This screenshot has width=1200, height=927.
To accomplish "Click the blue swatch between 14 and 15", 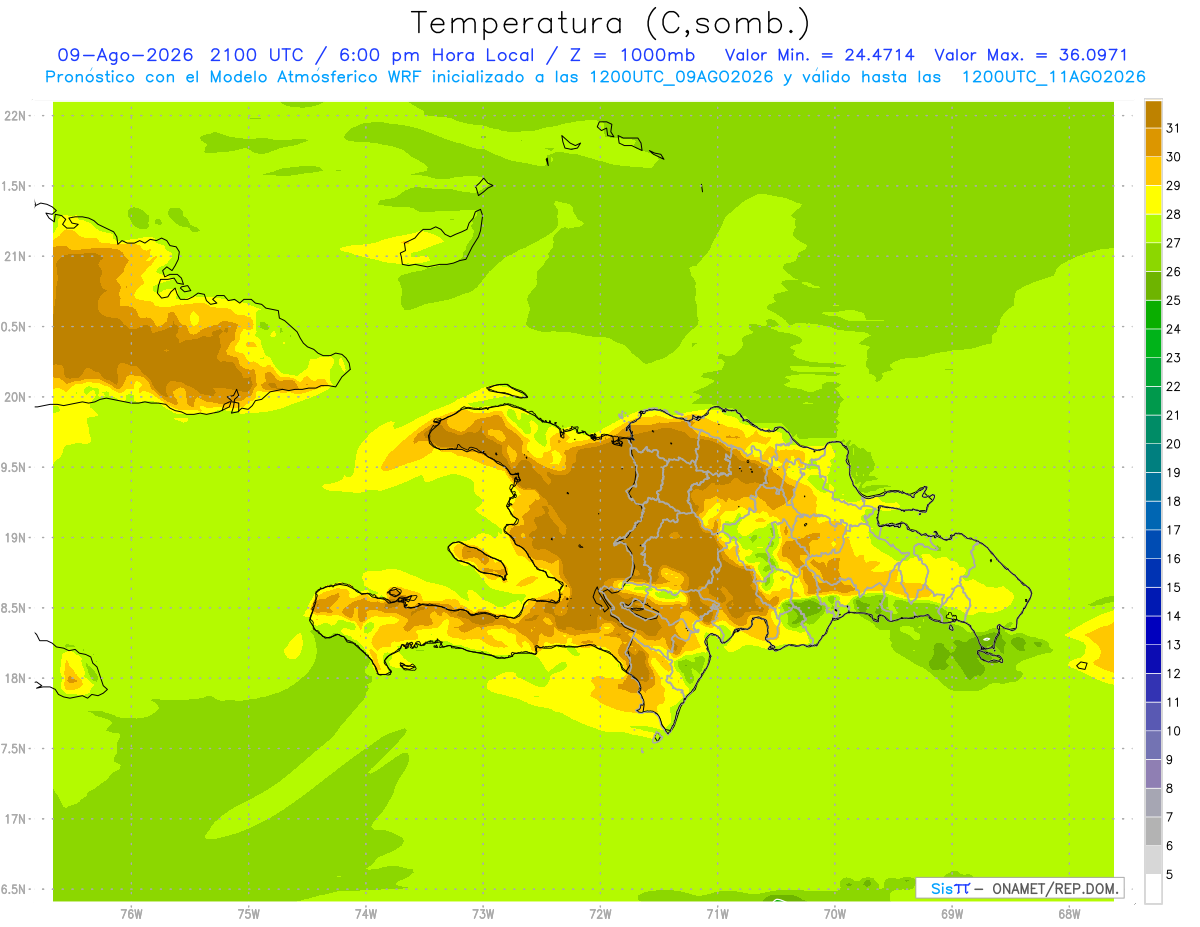I will [1153, 602].
